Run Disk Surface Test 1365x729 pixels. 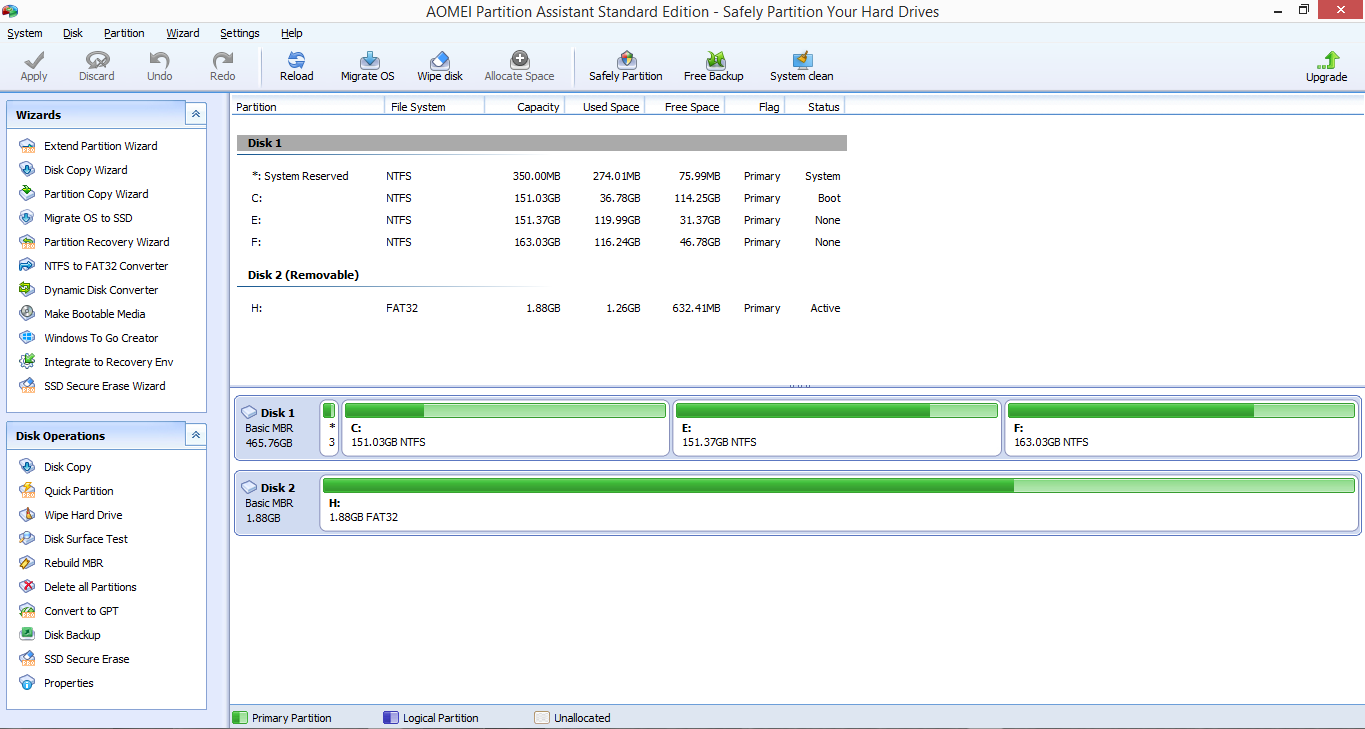point(73,539)
